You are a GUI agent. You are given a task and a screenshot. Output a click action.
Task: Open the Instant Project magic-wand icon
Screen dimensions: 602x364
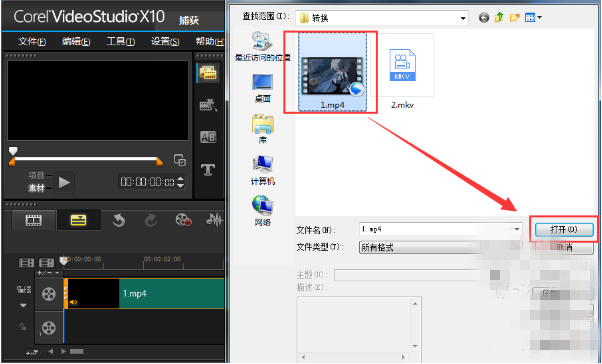(x=208, y=105)
